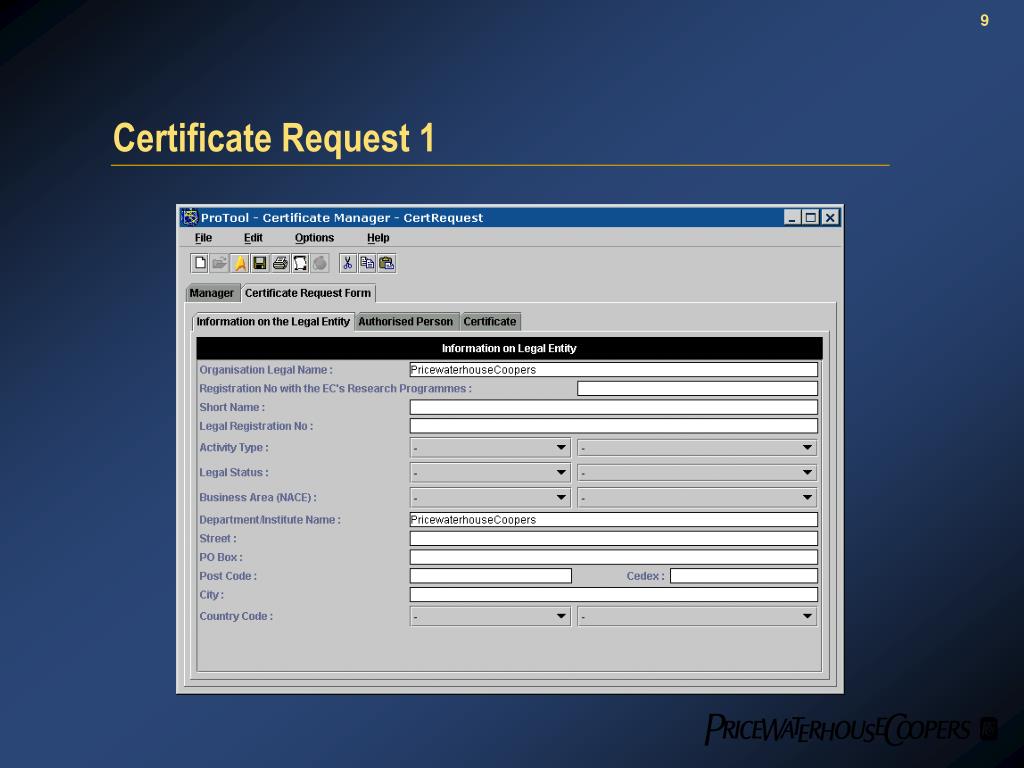Expand the second Activity Type dropdown

[697, 447]
